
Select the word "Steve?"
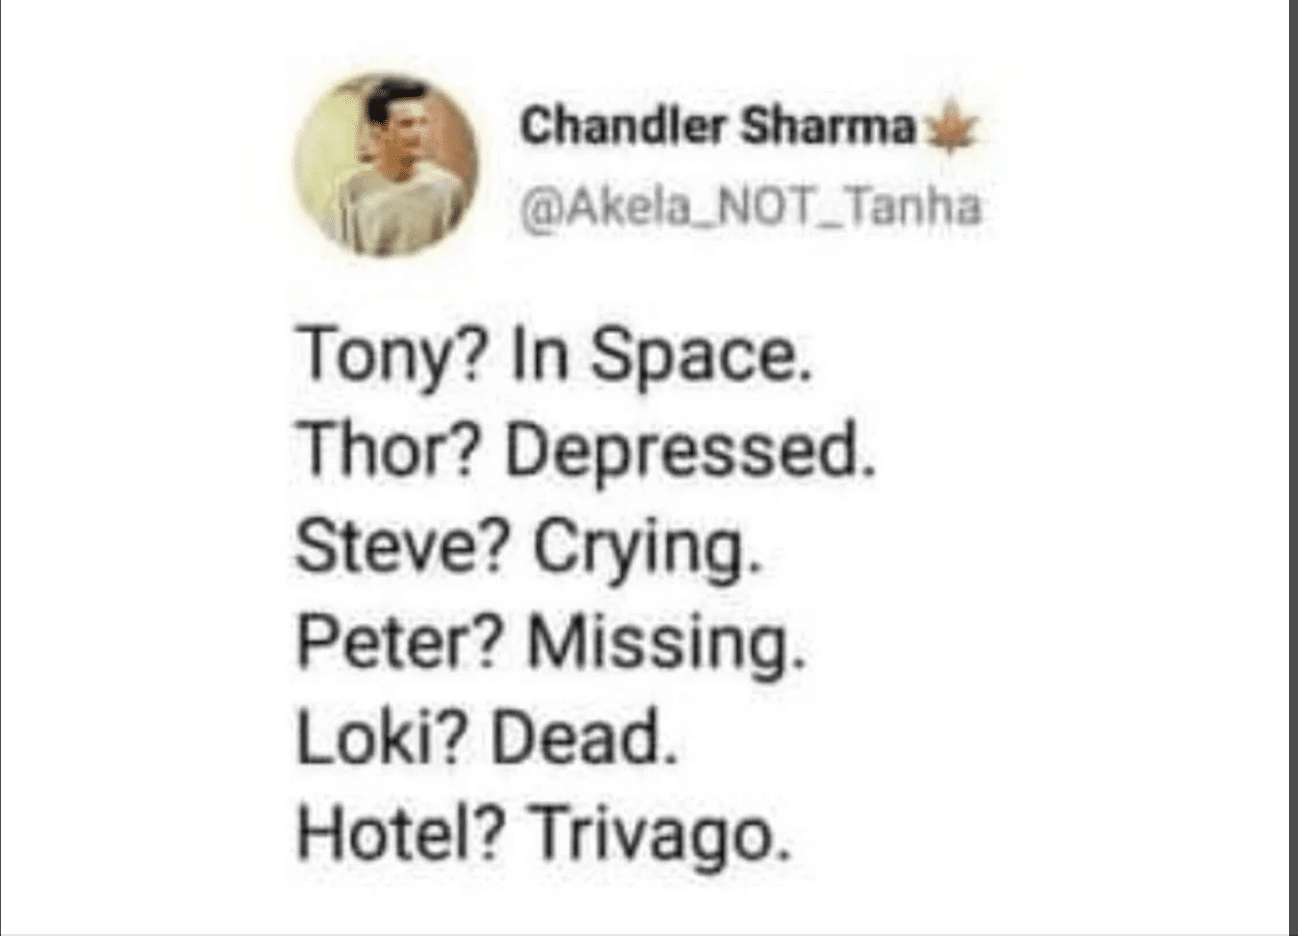click(405, 548)
